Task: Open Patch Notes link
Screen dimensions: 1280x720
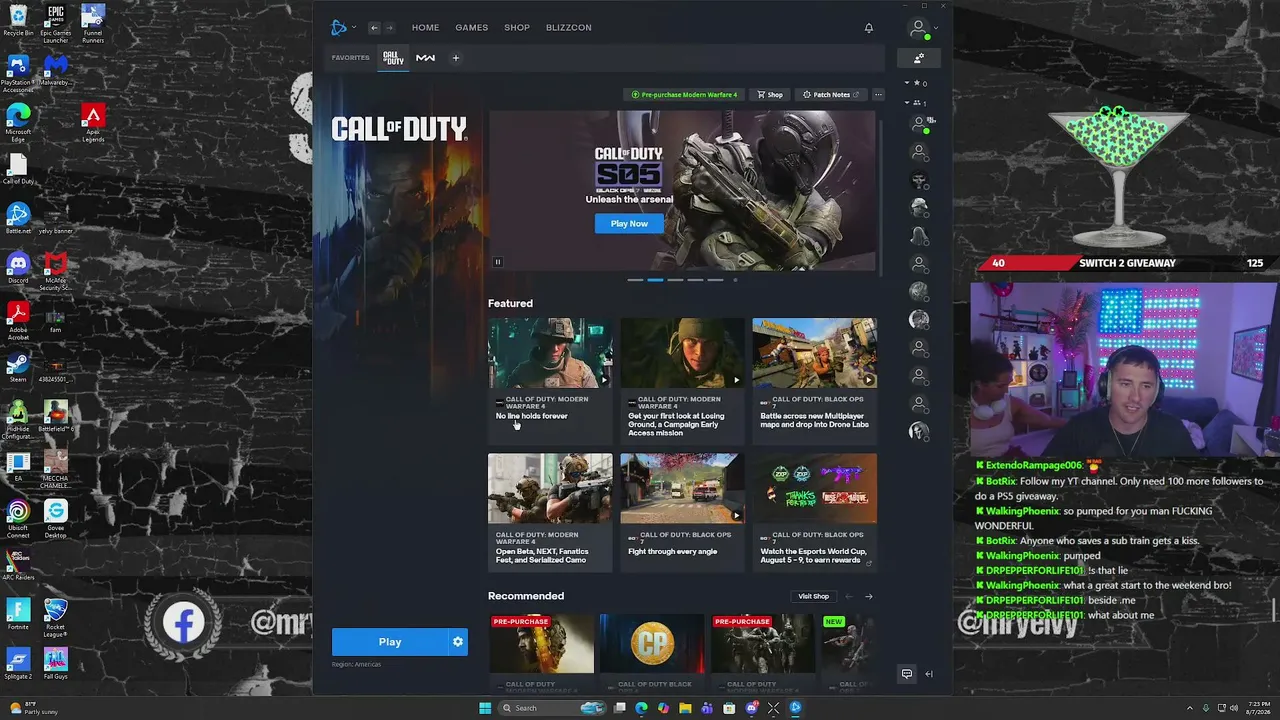Action: pos(831,95)
